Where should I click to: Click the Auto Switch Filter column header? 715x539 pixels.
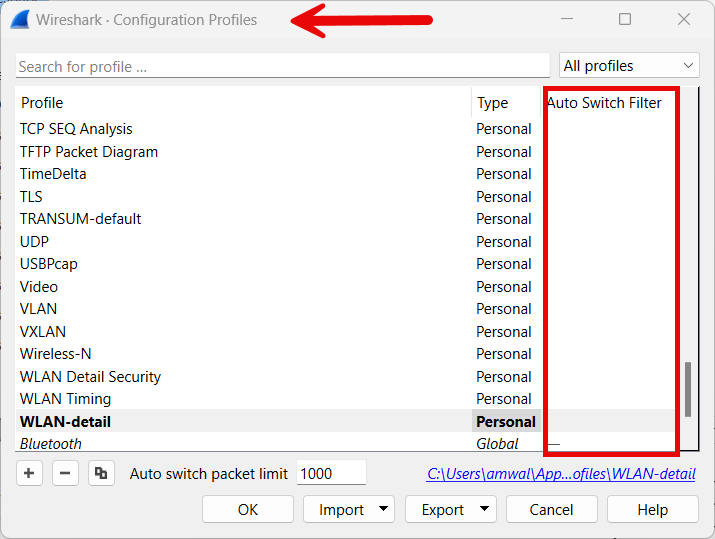tap(604, 103)
